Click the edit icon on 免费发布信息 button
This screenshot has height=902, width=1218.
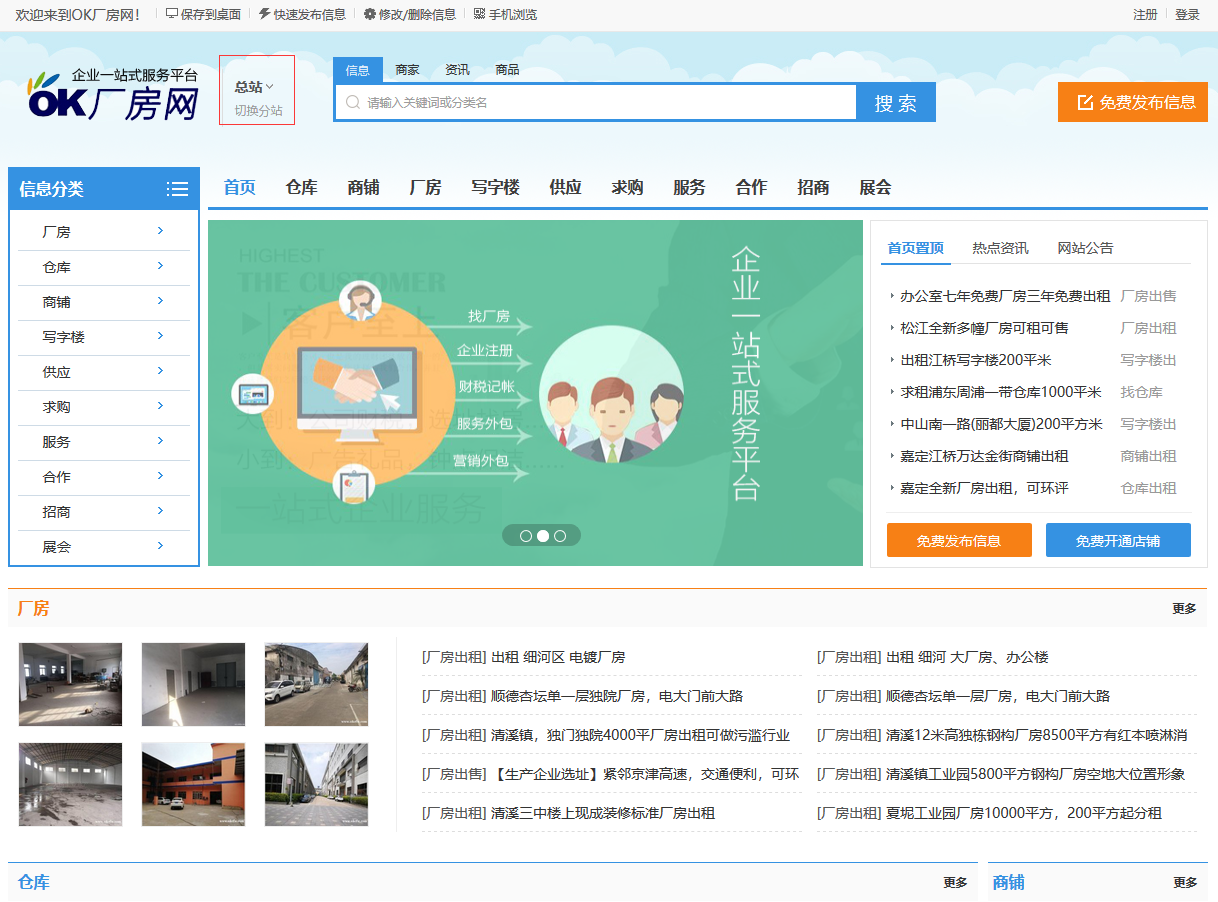tap(1084, 102)
